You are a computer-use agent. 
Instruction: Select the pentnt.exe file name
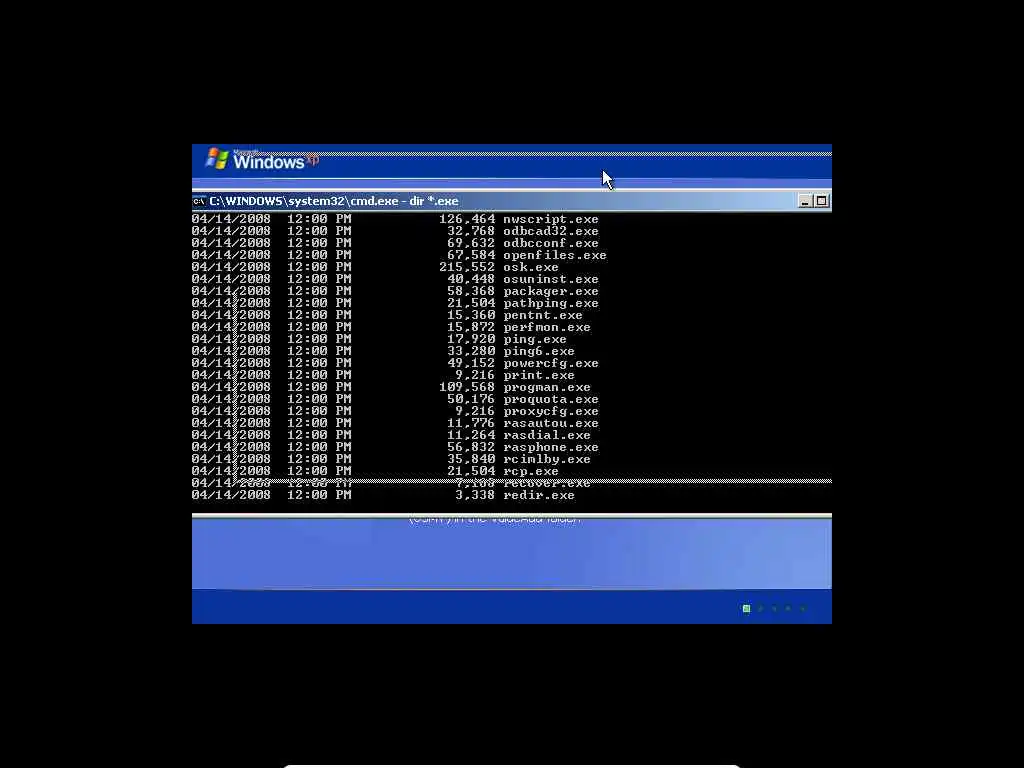click(543, 315)
